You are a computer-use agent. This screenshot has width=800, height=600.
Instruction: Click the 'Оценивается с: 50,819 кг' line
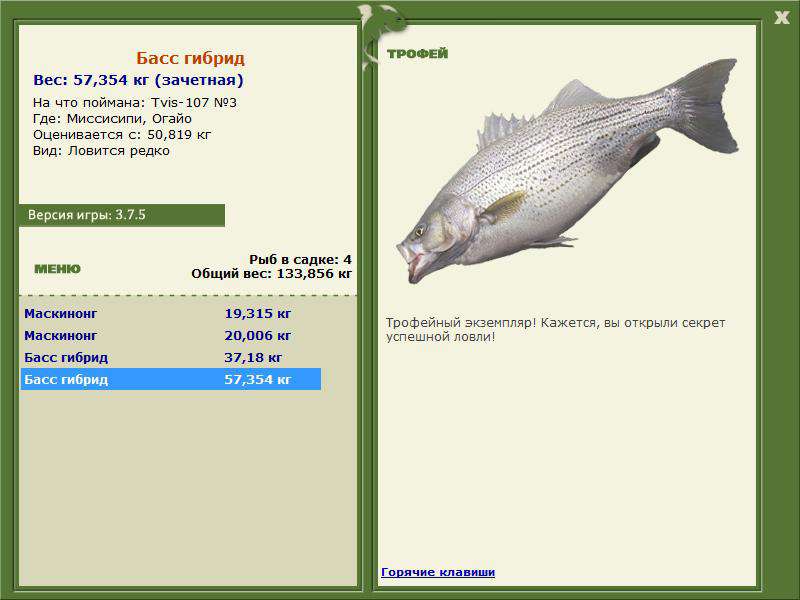(122, 135)
